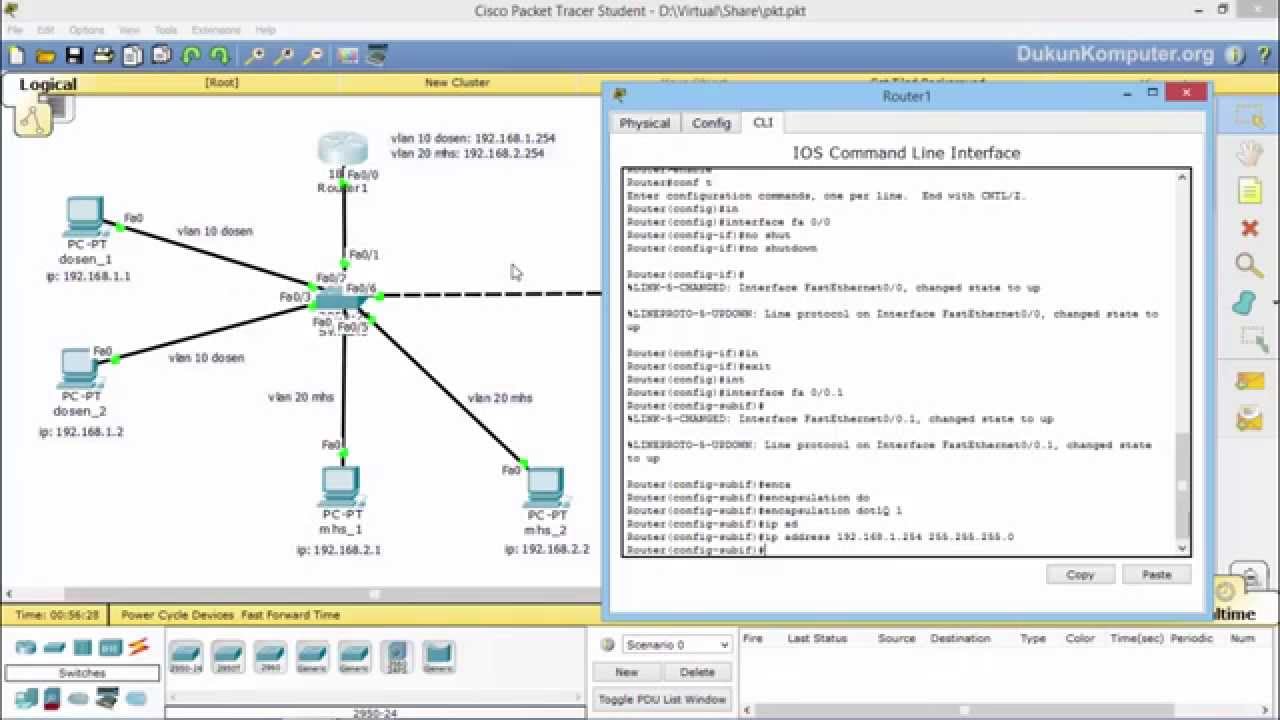Open the View menu
Image resolution: width=1280 pixels, height=720 pixels.
(x=130, y=30)
